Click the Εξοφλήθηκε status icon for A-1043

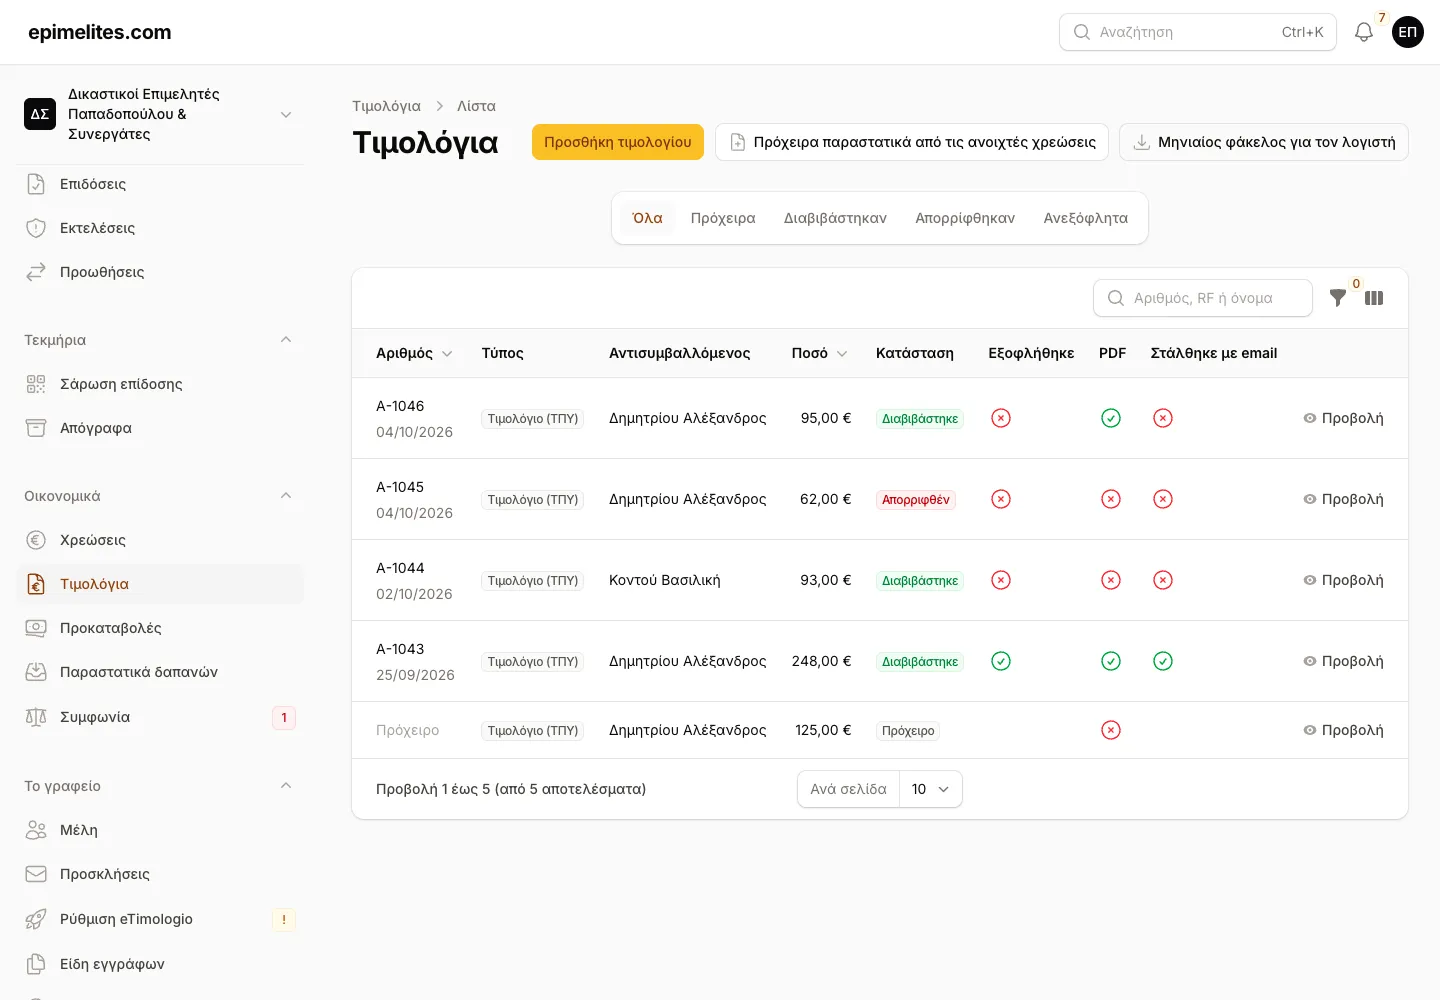click(x=1001, y=661)
